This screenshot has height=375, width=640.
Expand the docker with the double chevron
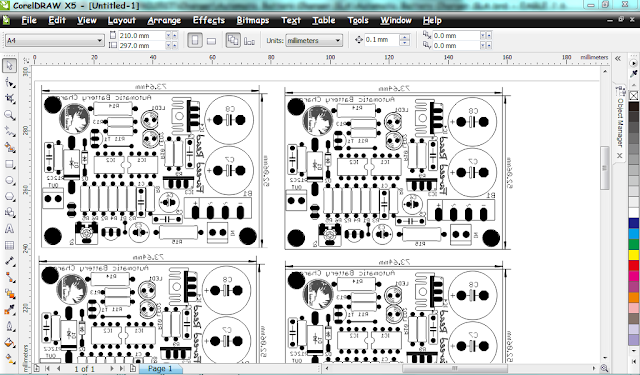618,58
